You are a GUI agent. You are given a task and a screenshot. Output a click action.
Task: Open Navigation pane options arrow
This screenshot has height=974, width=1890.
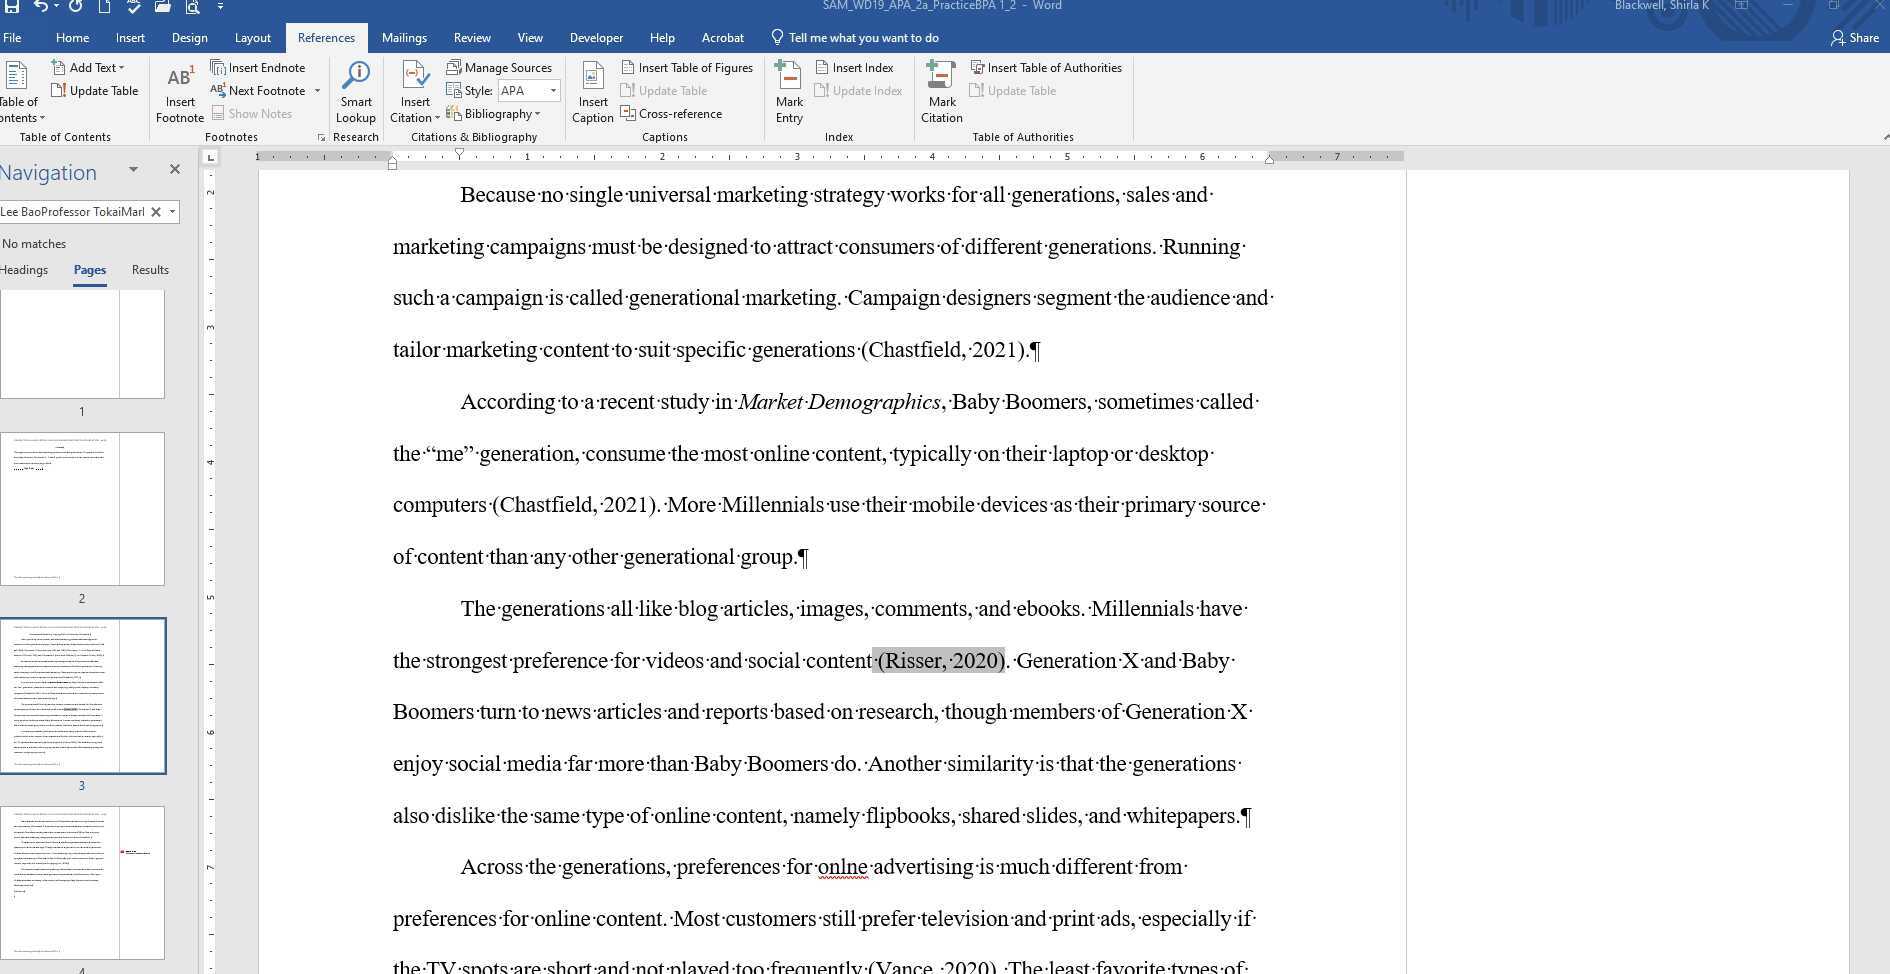pos(133,170)
